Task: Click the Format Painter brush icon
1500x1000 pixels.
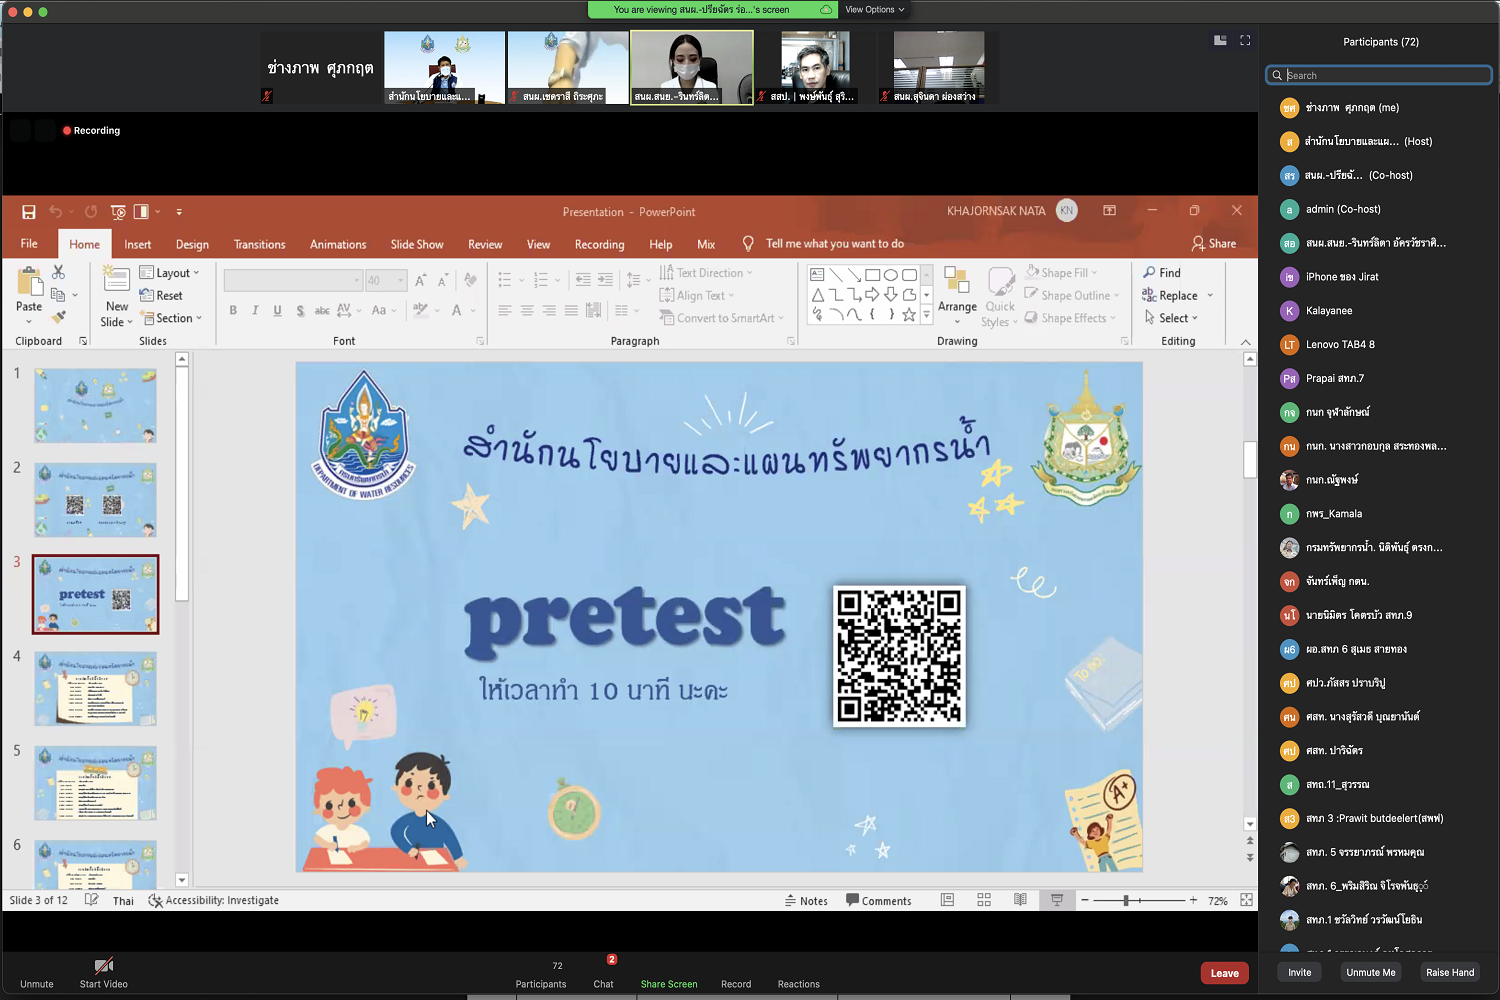Action: (x=58, y=317)
